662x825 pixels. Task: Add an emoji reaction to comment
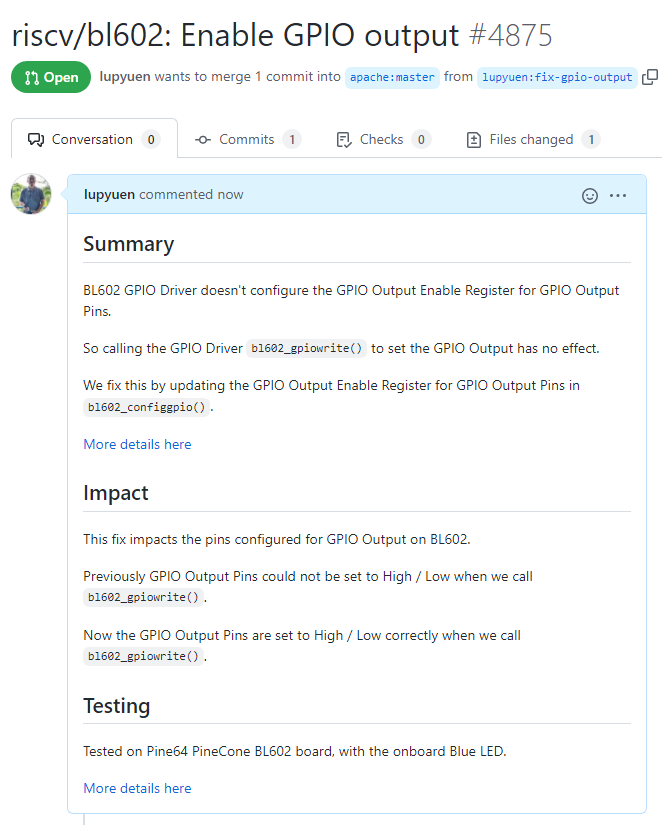(590, 195)
